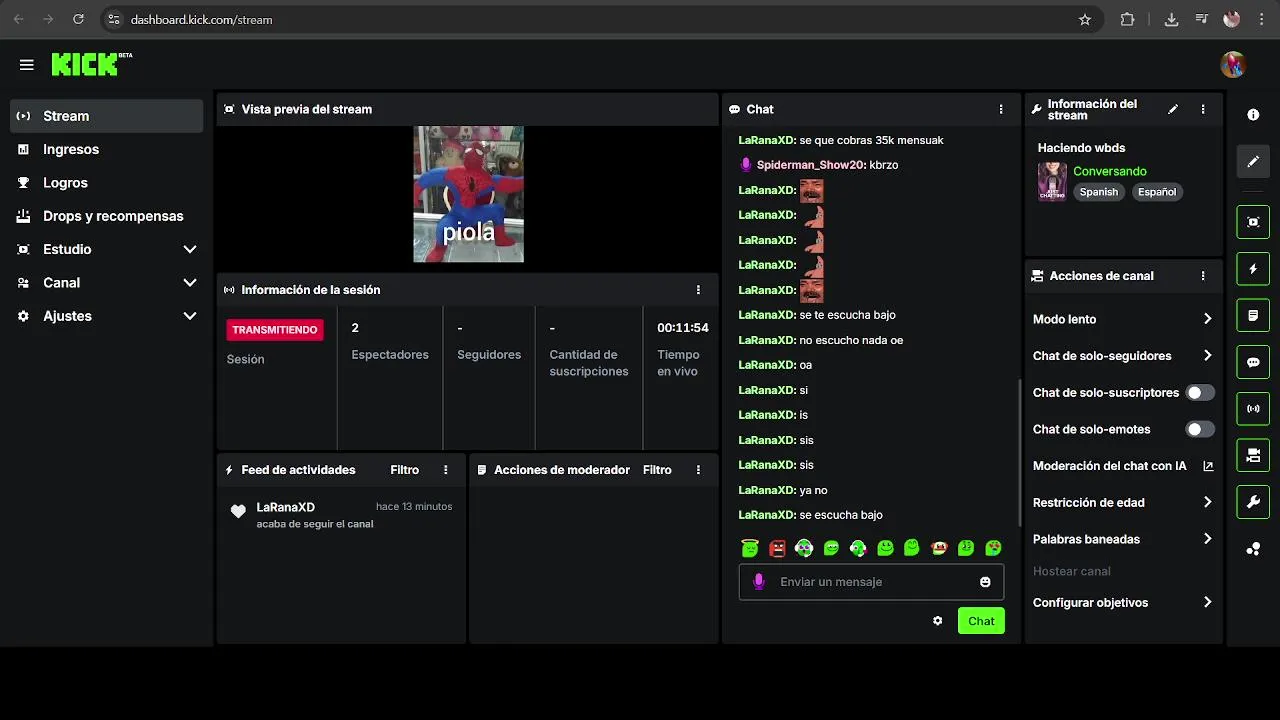Screen dimensions: 1280x720
Task: Open moderación del chat con IA external link
Action: (1208, 466)
